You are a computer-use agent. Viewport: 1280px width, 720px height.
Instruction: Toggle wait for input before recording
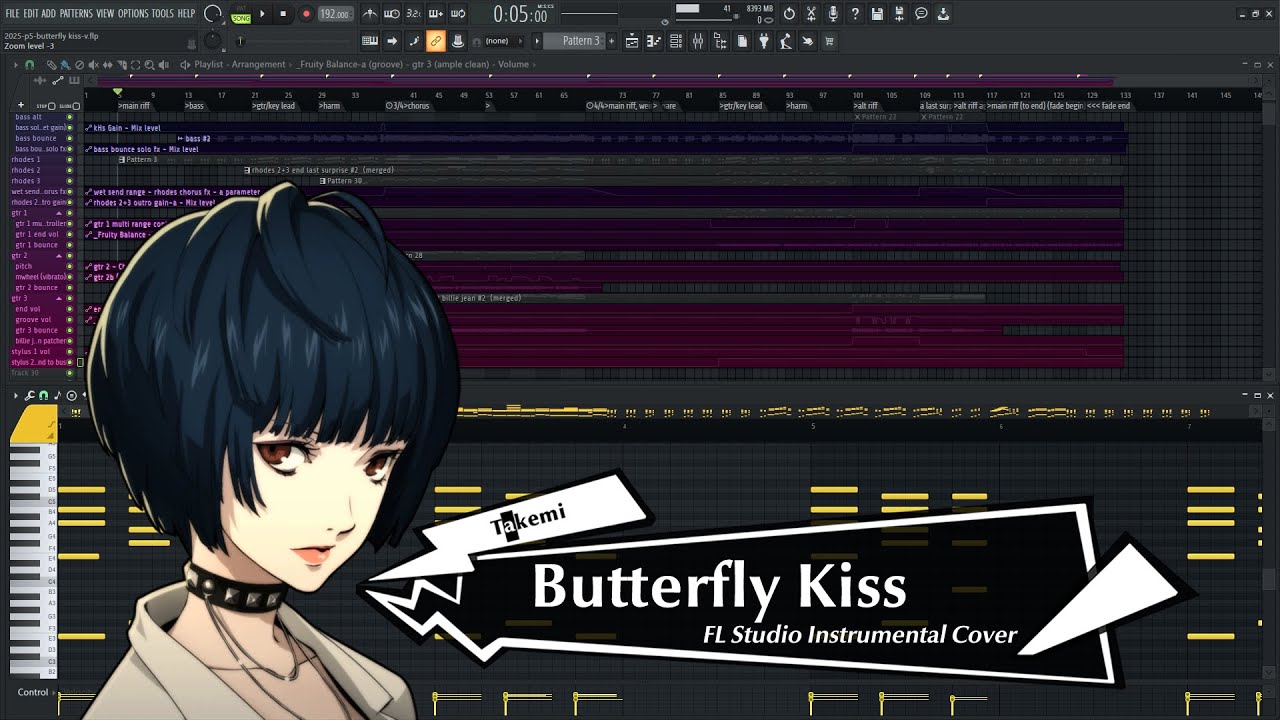[392, 14]
